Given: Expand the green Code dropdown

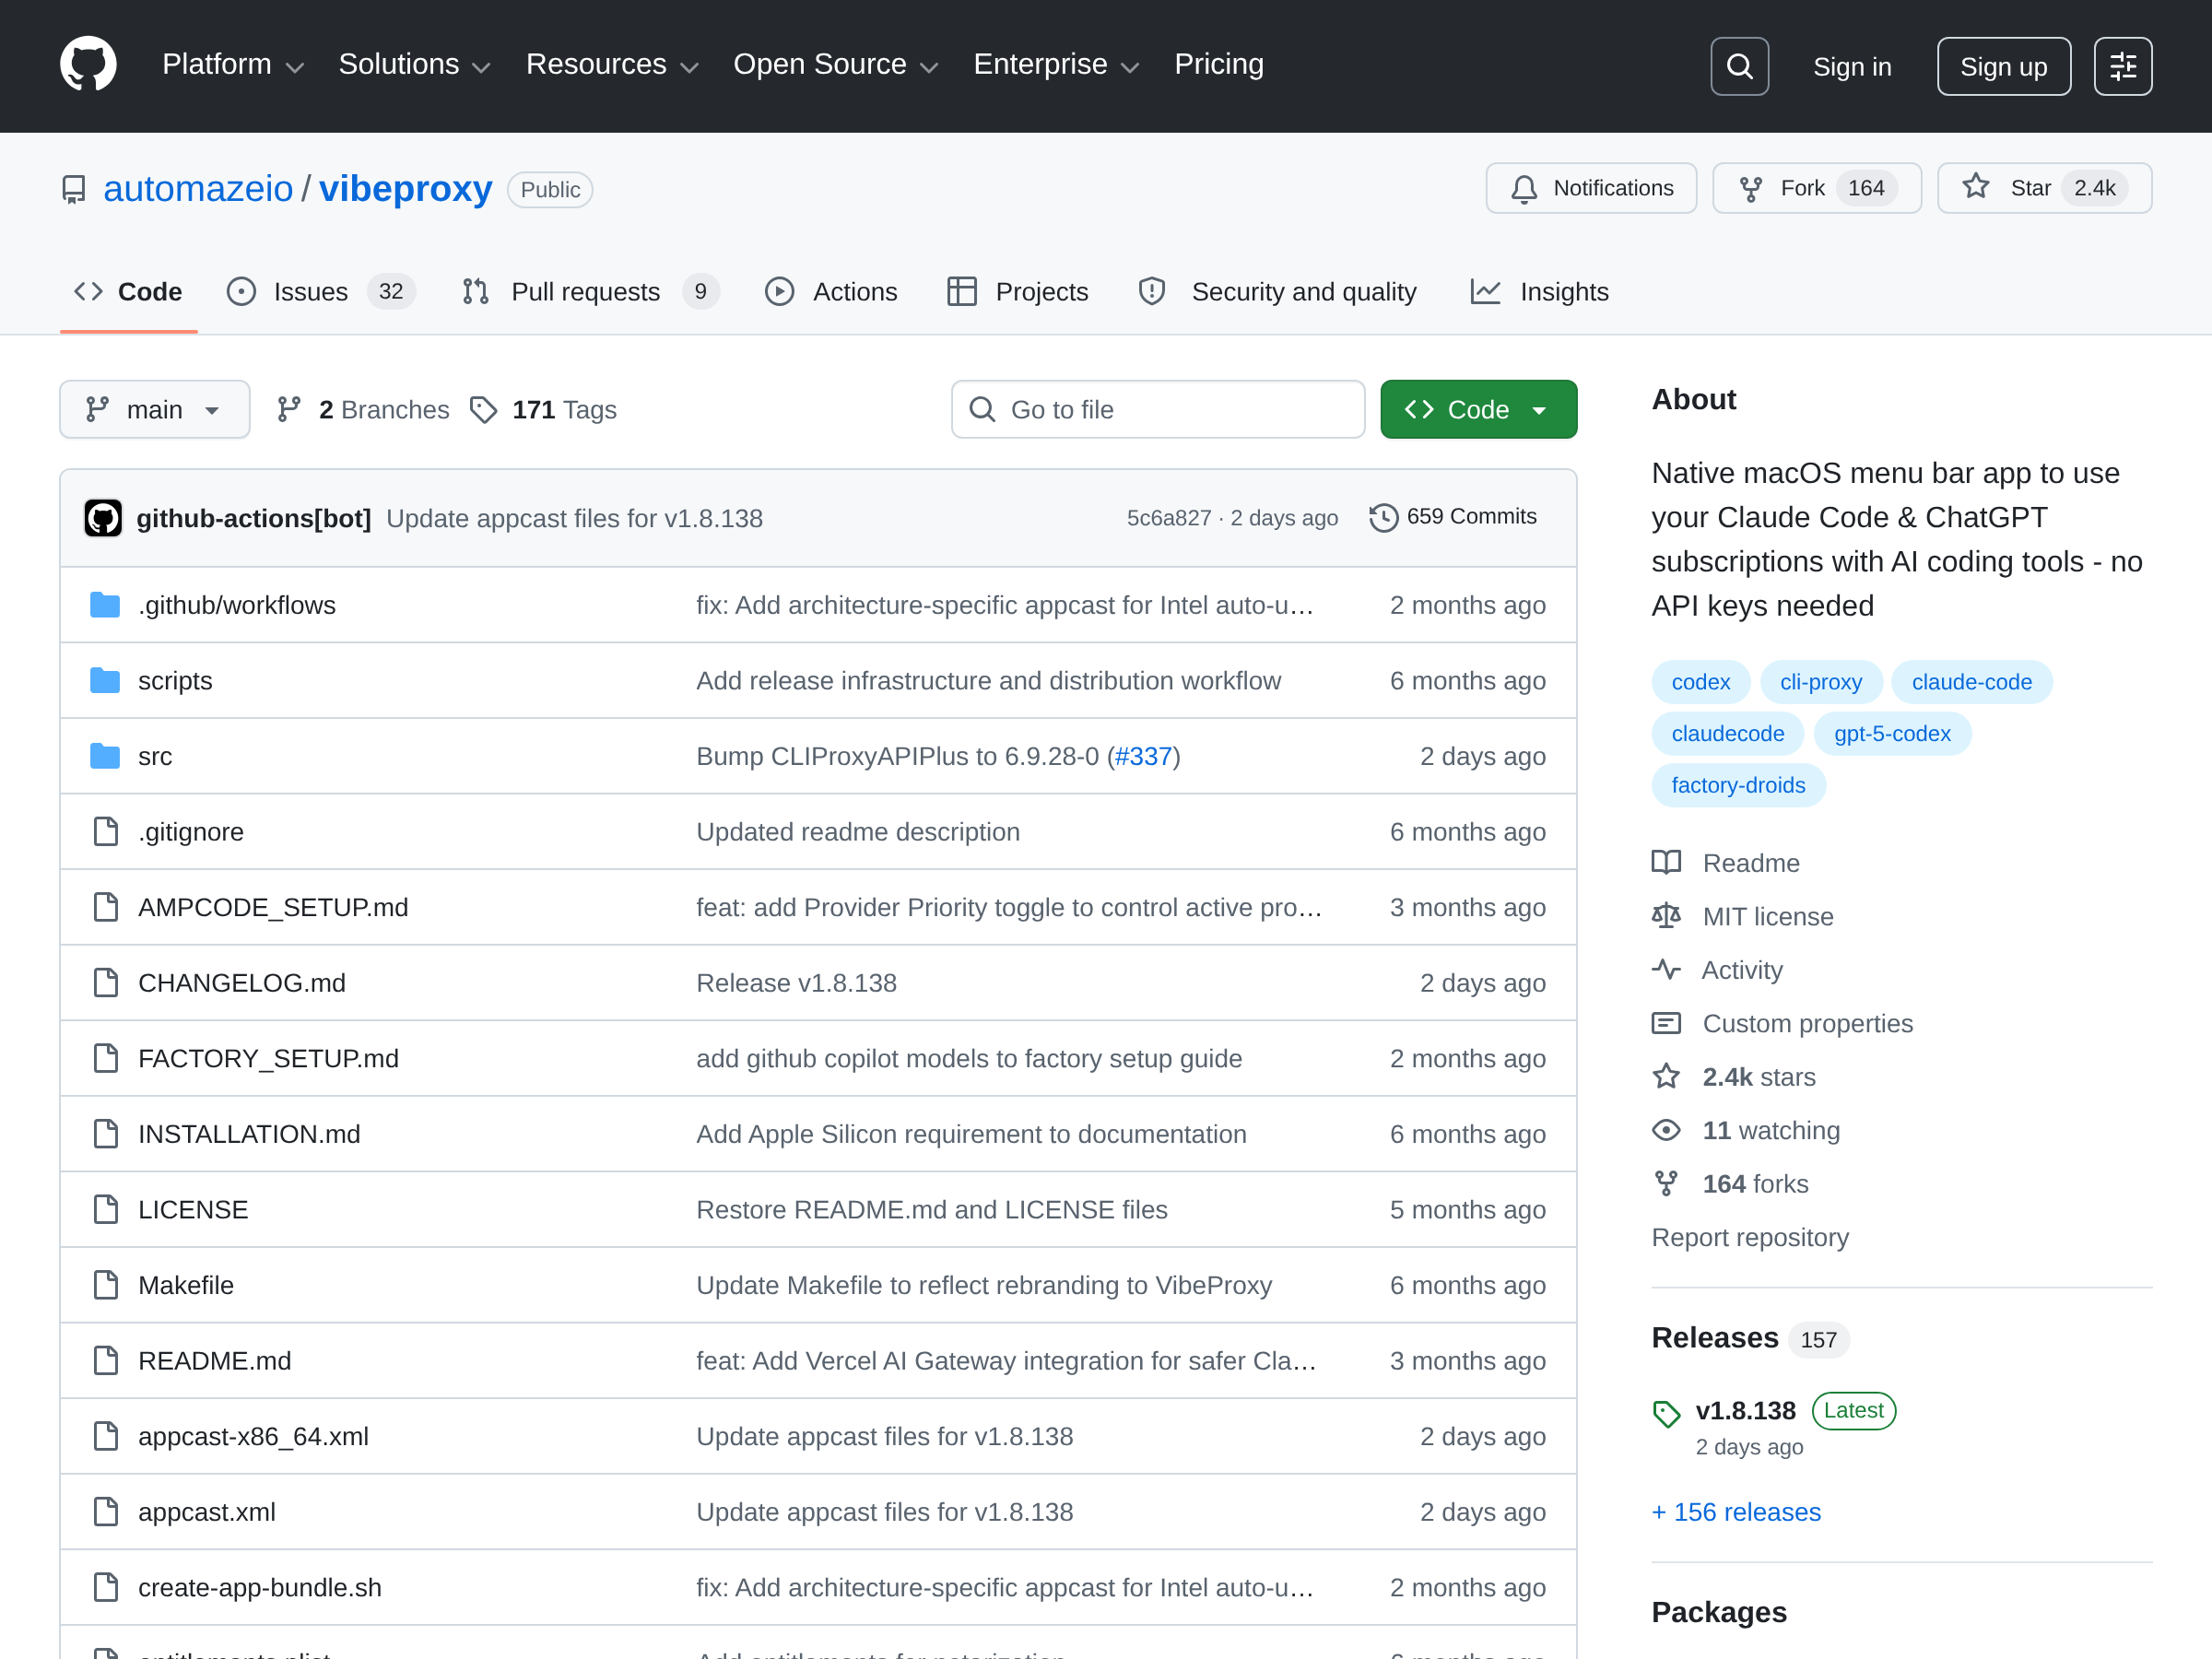Looking at the screenshot, I should [1477, 410].
